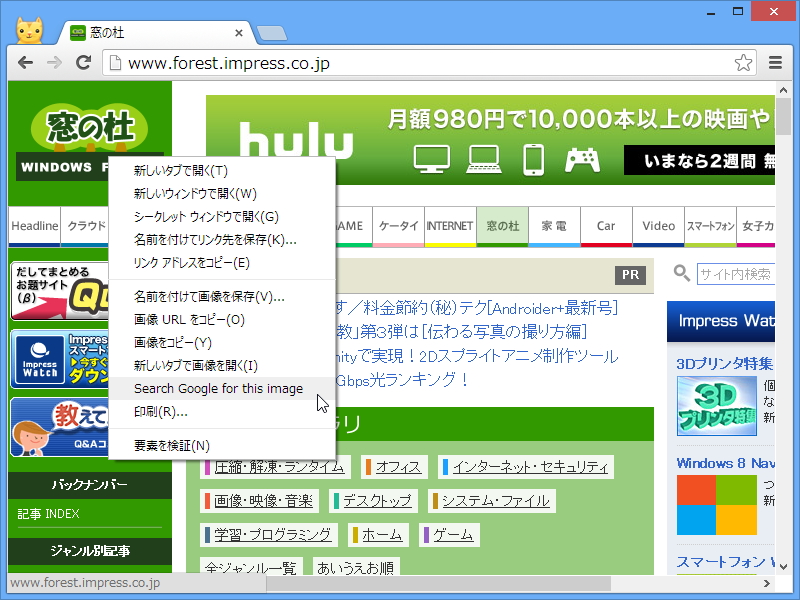Select the 家電 category tab

[x=554, y=226]
